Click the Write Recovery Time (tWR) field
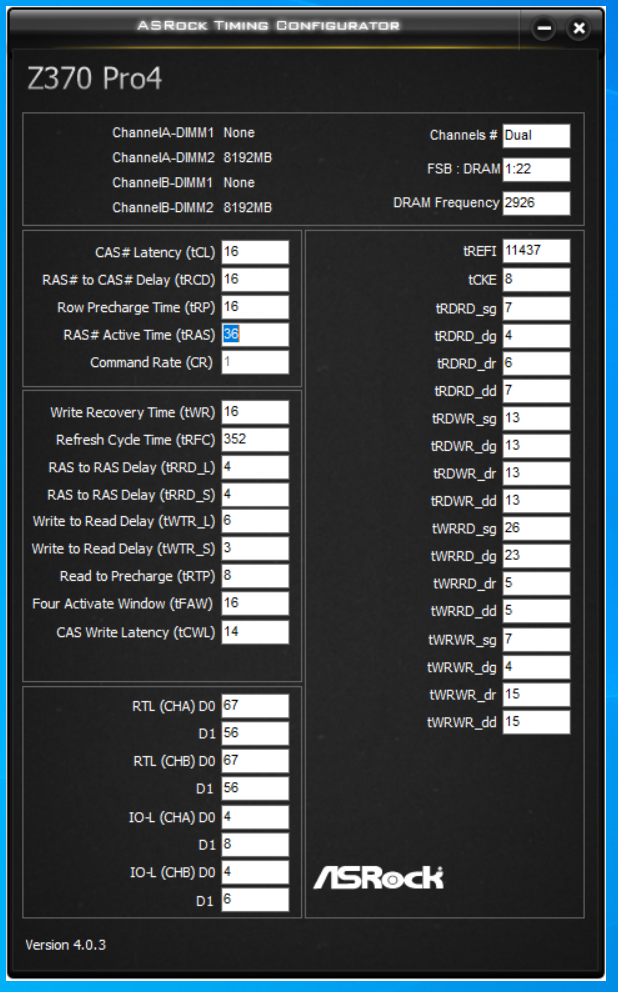 click(x=255, y=412)
